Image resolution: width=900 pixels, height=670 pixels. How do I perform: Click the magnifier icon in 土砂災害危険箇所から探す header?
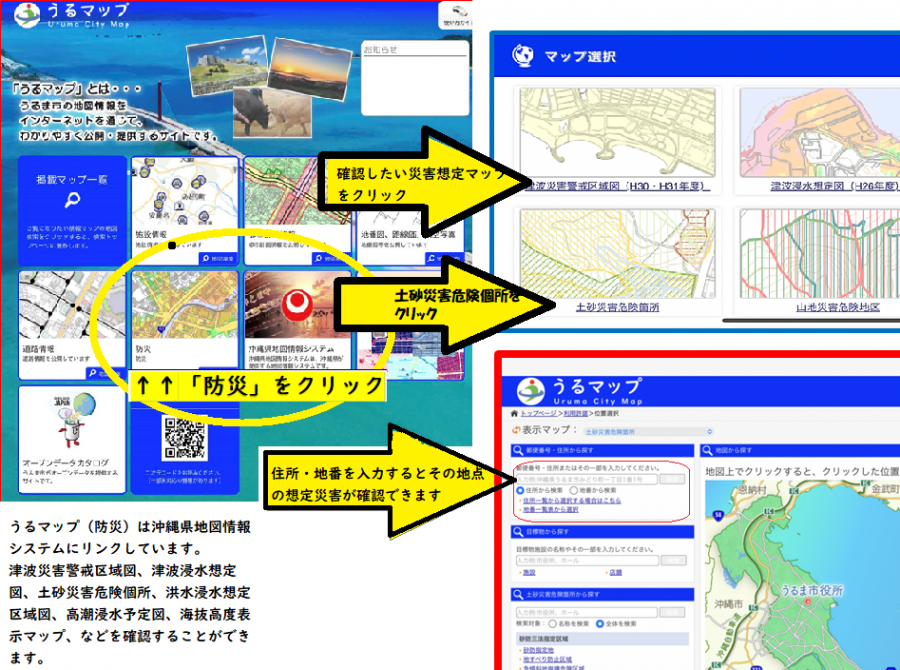click(x=518, y=594)
